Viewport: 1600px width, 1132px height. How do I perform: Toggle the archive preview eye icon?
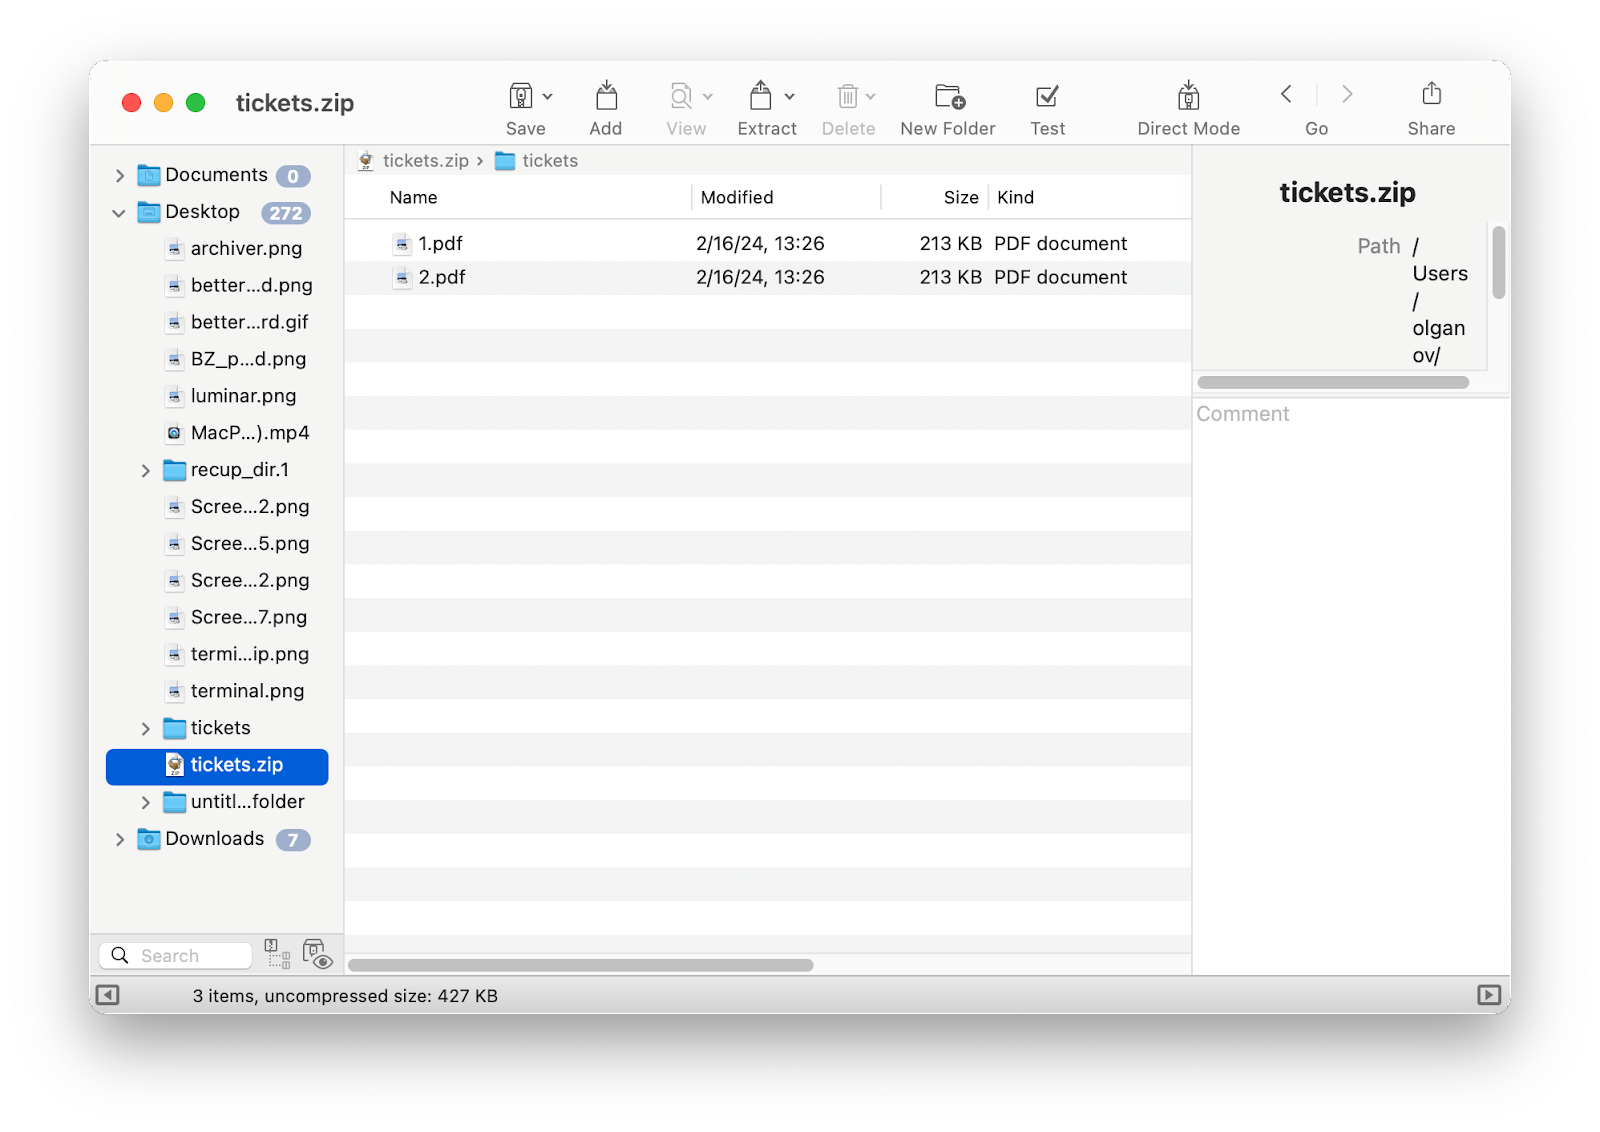[x=319, y=956]
